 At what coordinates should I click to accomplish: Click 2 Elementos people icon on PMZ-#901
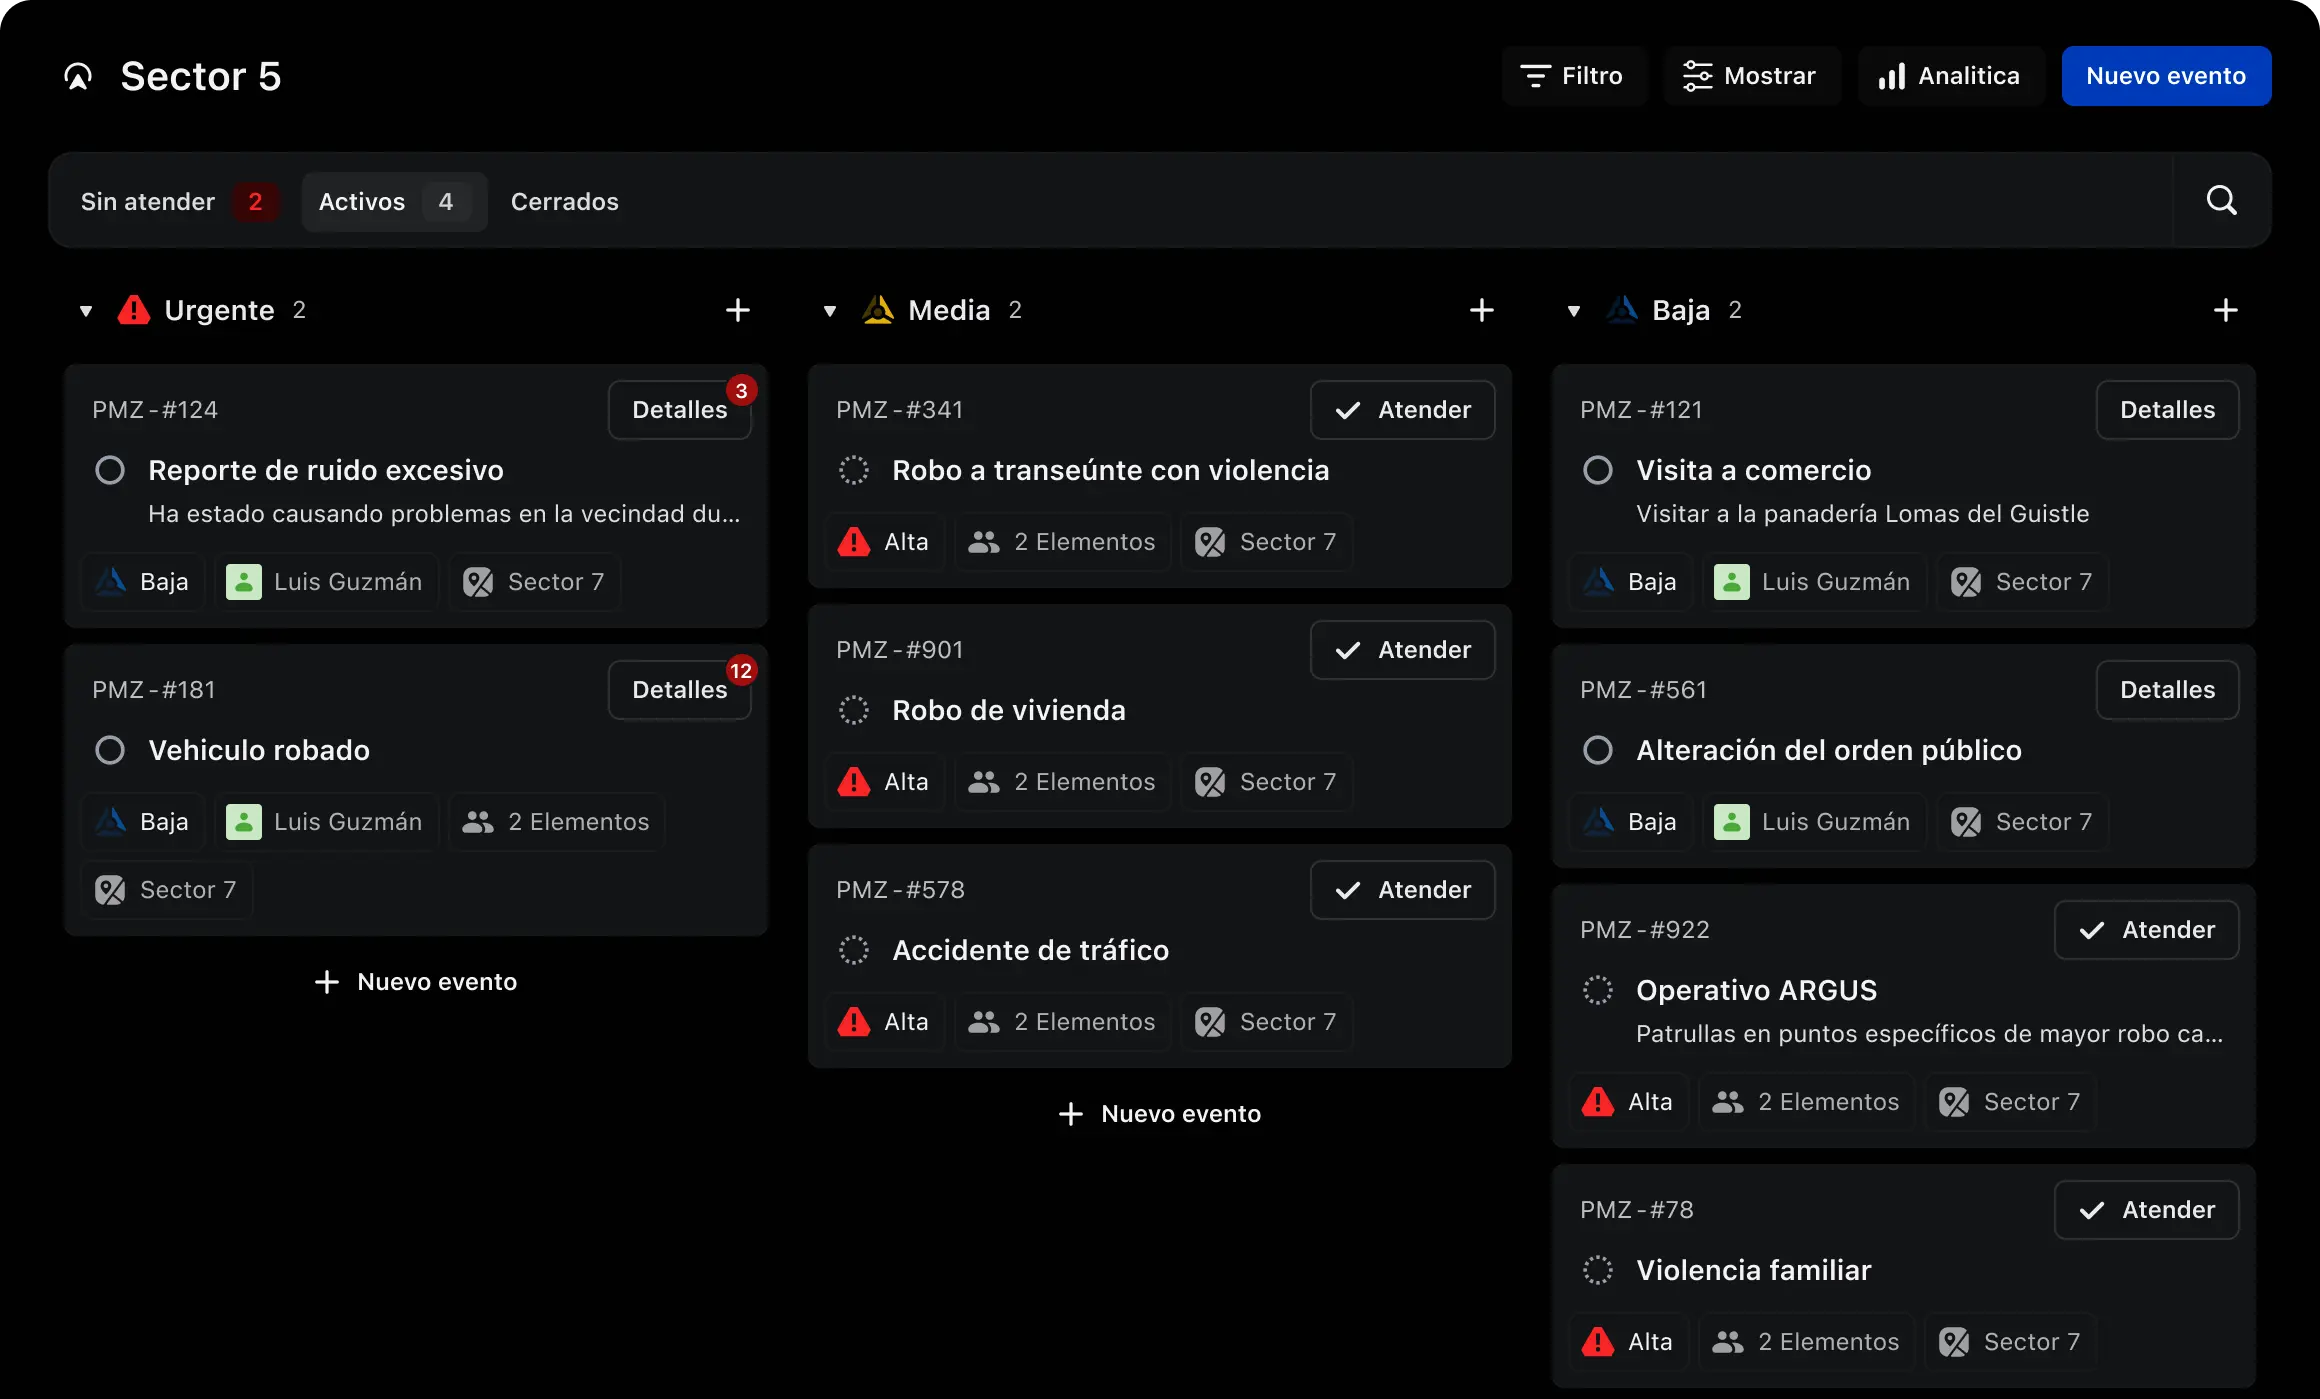click(x=984, y=782)
